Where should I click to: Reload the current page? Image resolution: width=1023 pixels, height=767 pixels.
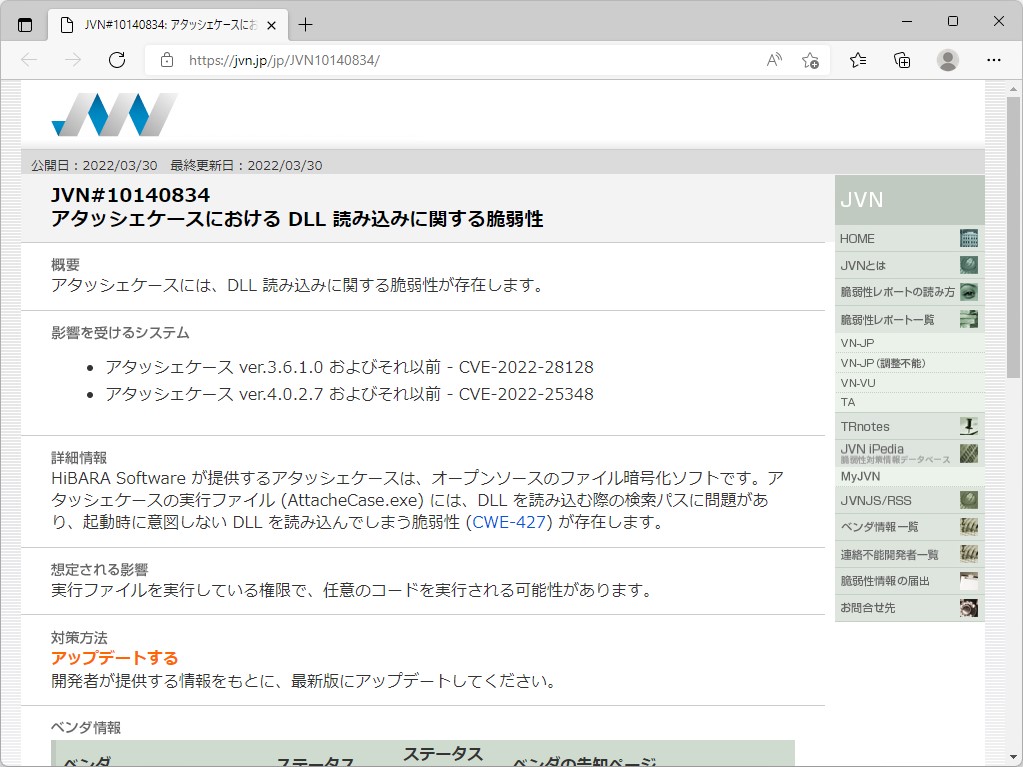[117, 60]
